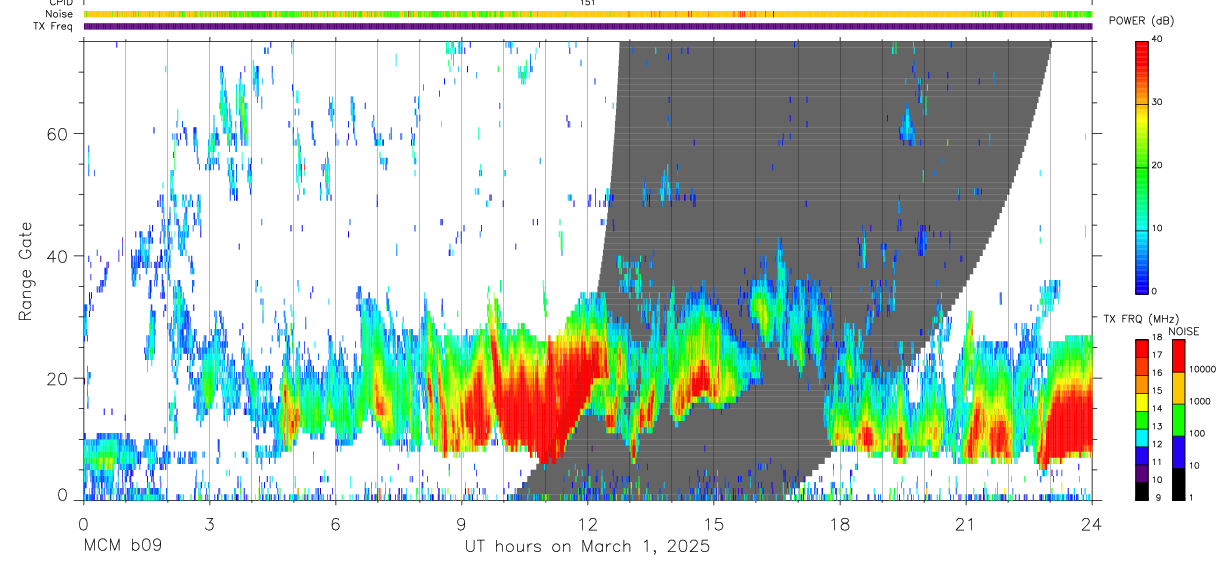Click hour '9' on the UT axis
Image resolution: width=1228 pixels, height=567 pixels.
coord(461,524)
